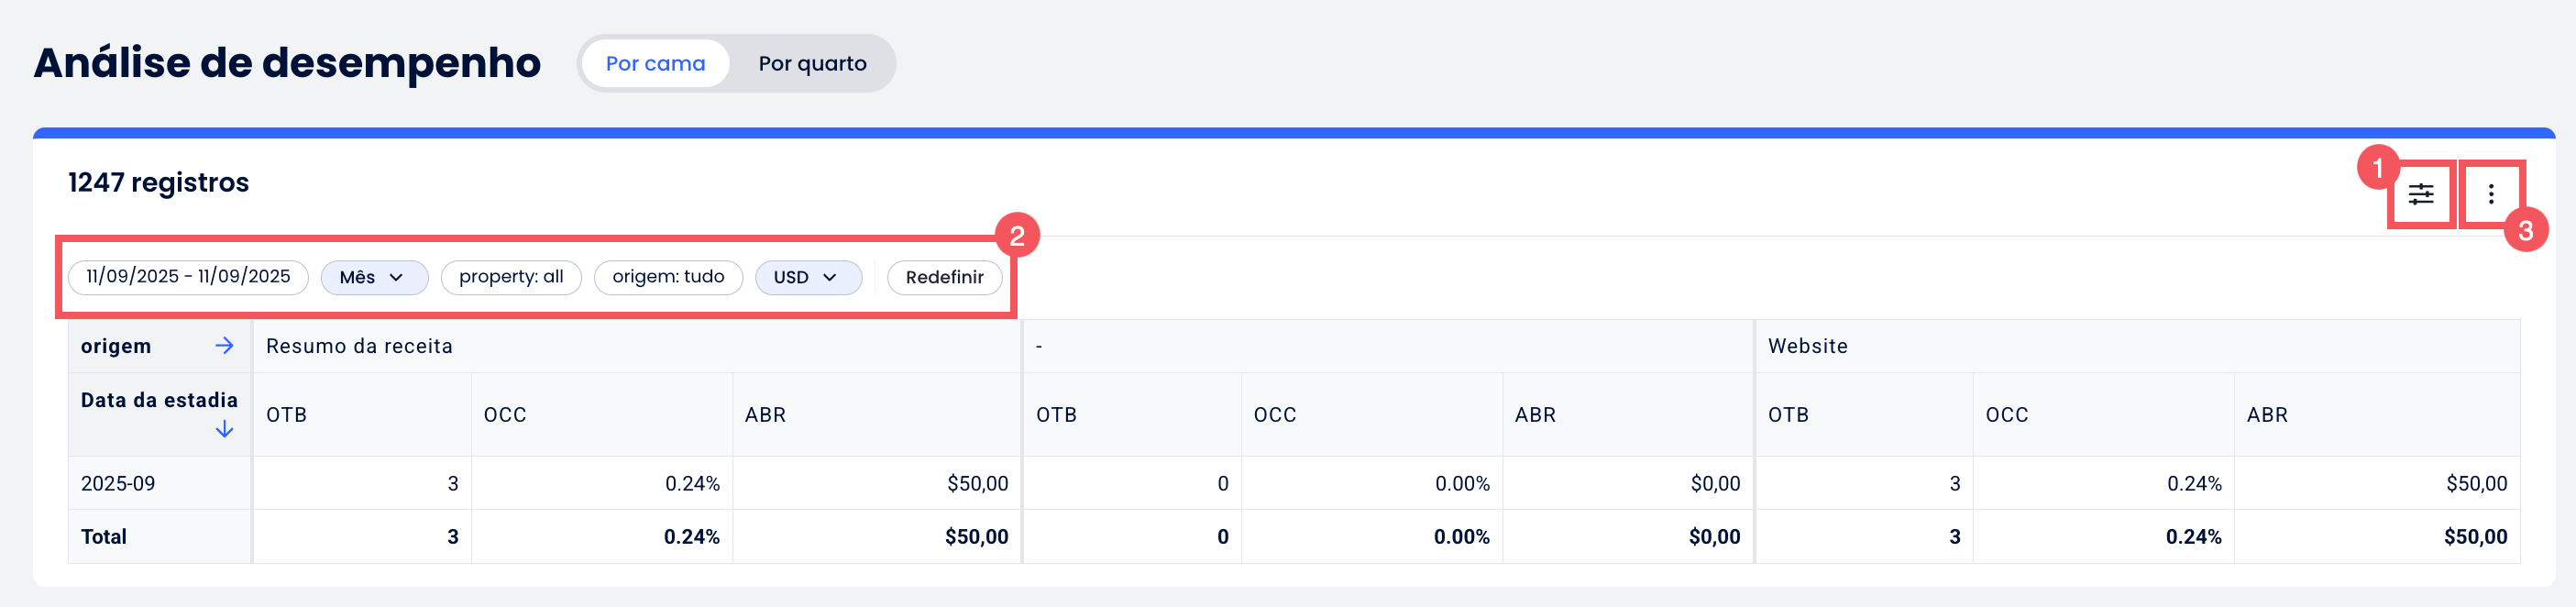Click OTB header under Resumo da receita
2576x607 pixels.
click(x=287, y=415)
